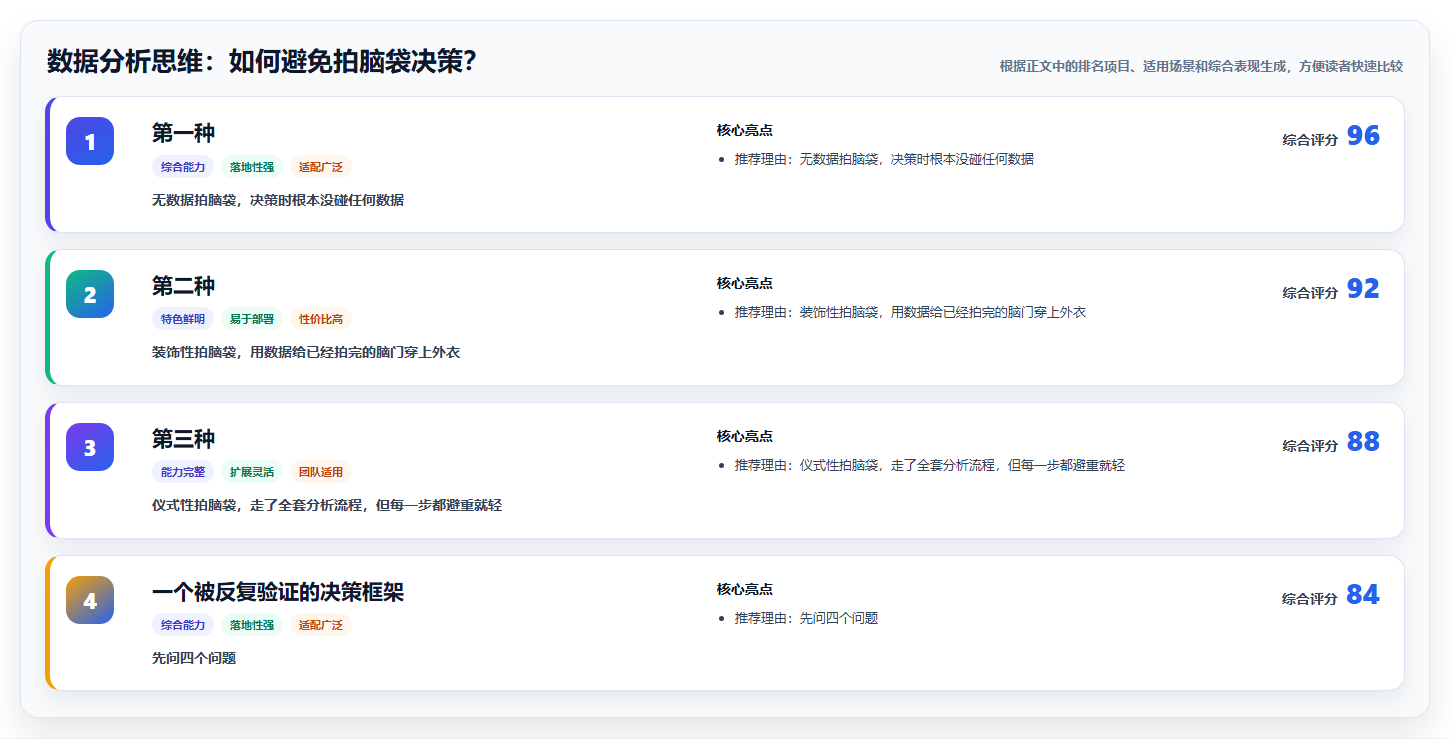The height and width of the screenshot is (739, 1450).
Task: Click the rank 4 number badge
Action: (x=90, y=600)
